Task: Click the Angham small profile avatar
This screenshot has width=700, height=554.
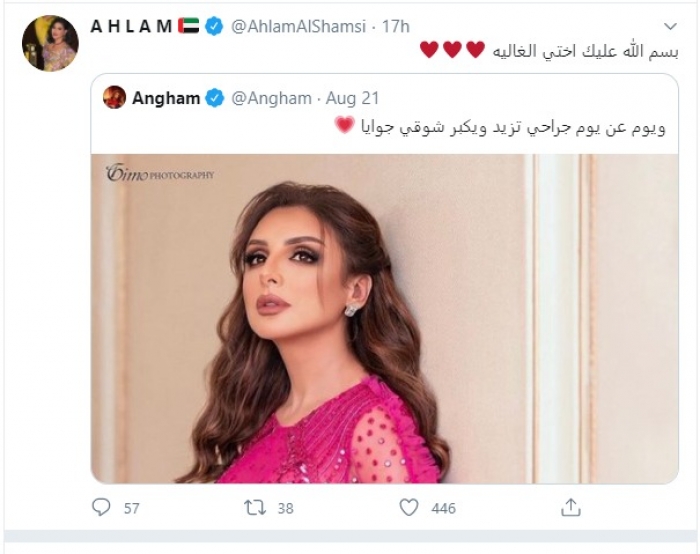Action: (x=114, y=97)
